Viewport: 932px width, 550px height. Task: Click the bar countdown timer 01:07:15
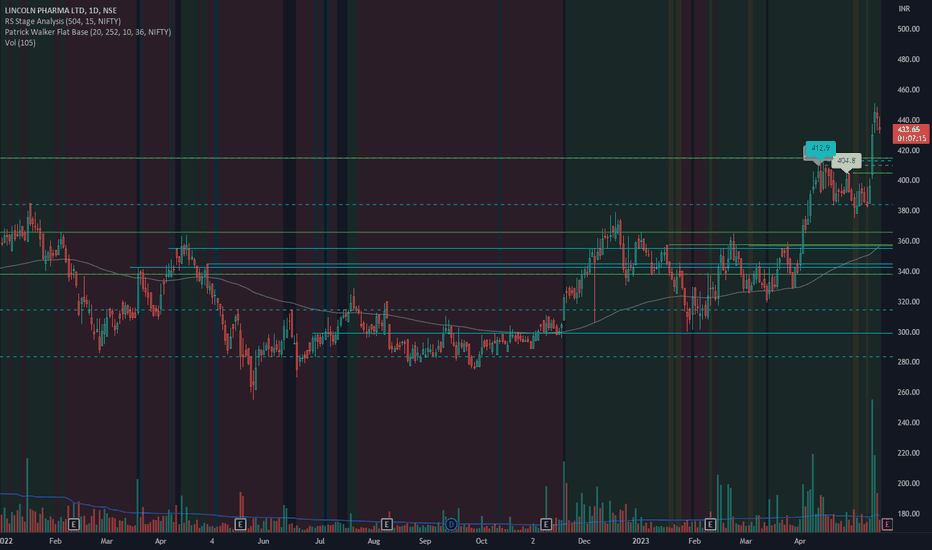911,138
